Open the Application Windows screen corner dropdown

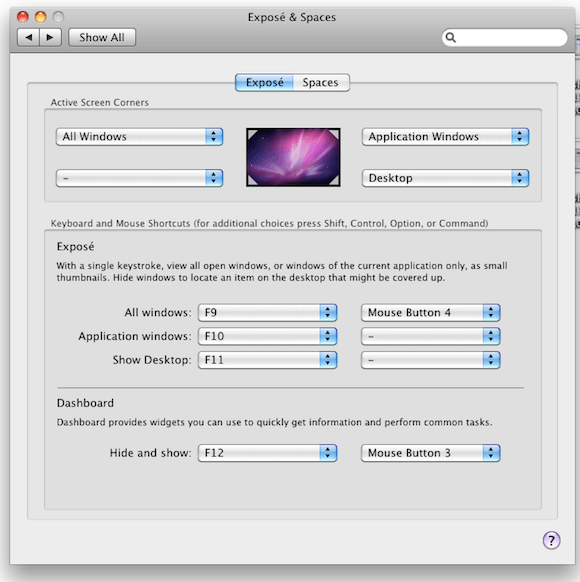point(445,137)
